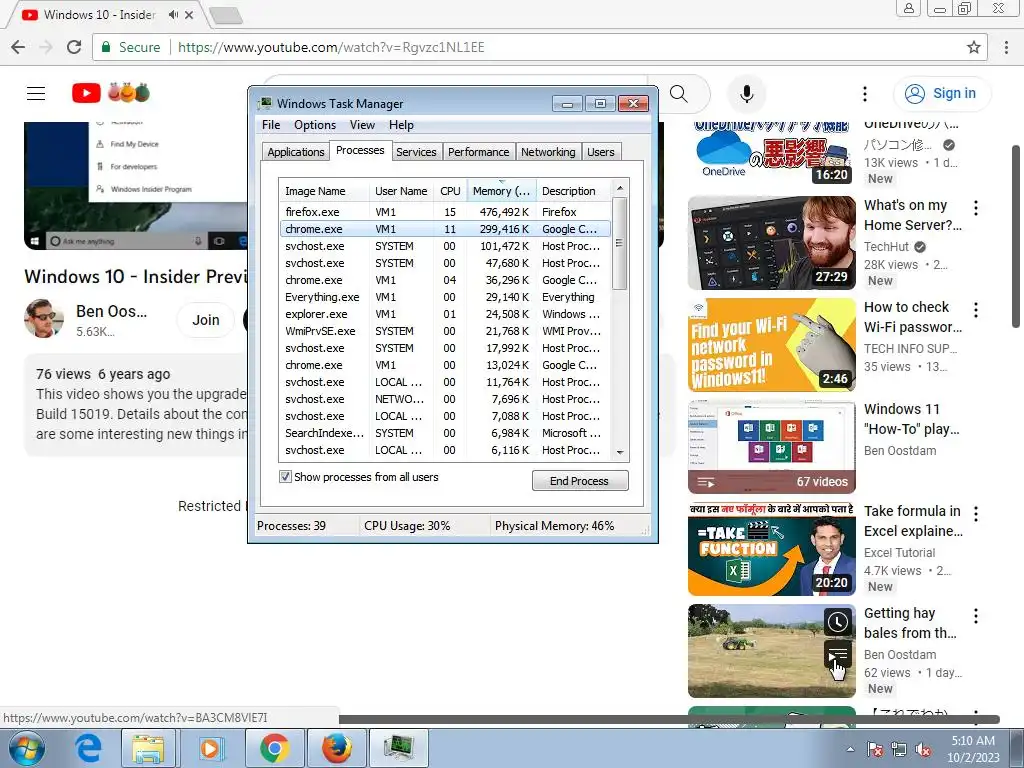Switch to the Services tab

pos(416,152)
